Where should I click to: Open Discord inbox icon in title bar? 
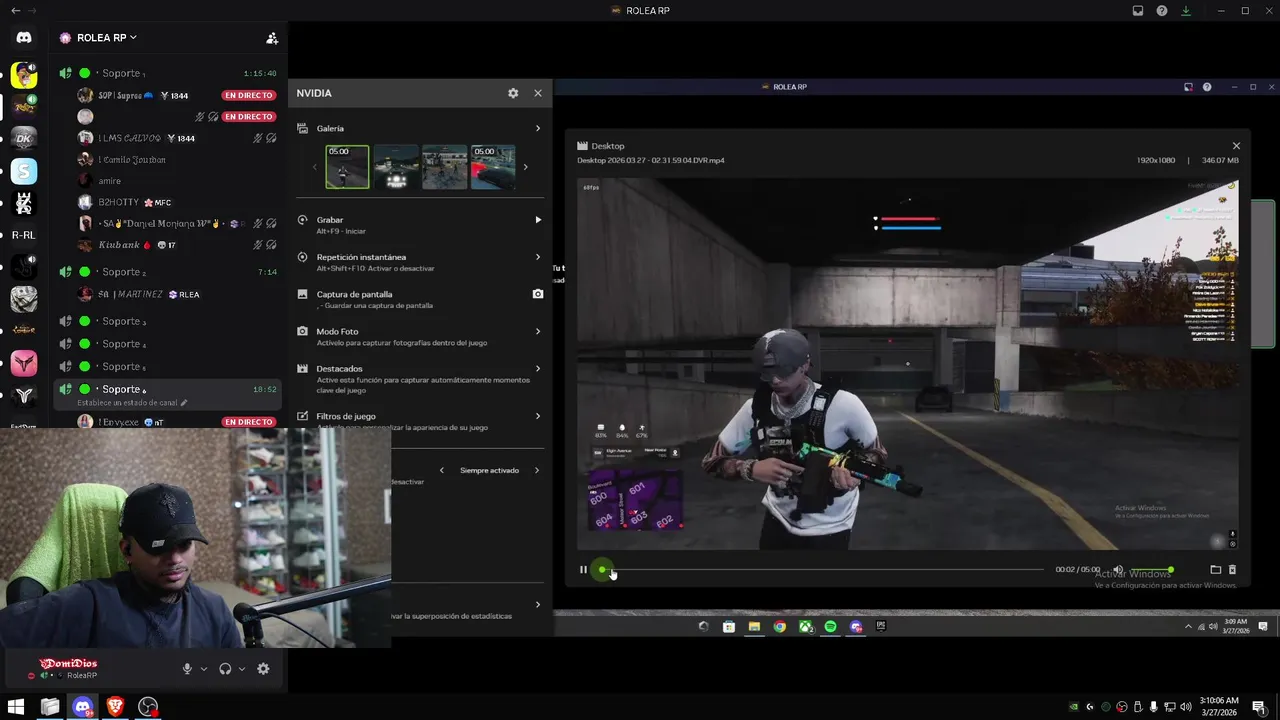click(1138, 10)
